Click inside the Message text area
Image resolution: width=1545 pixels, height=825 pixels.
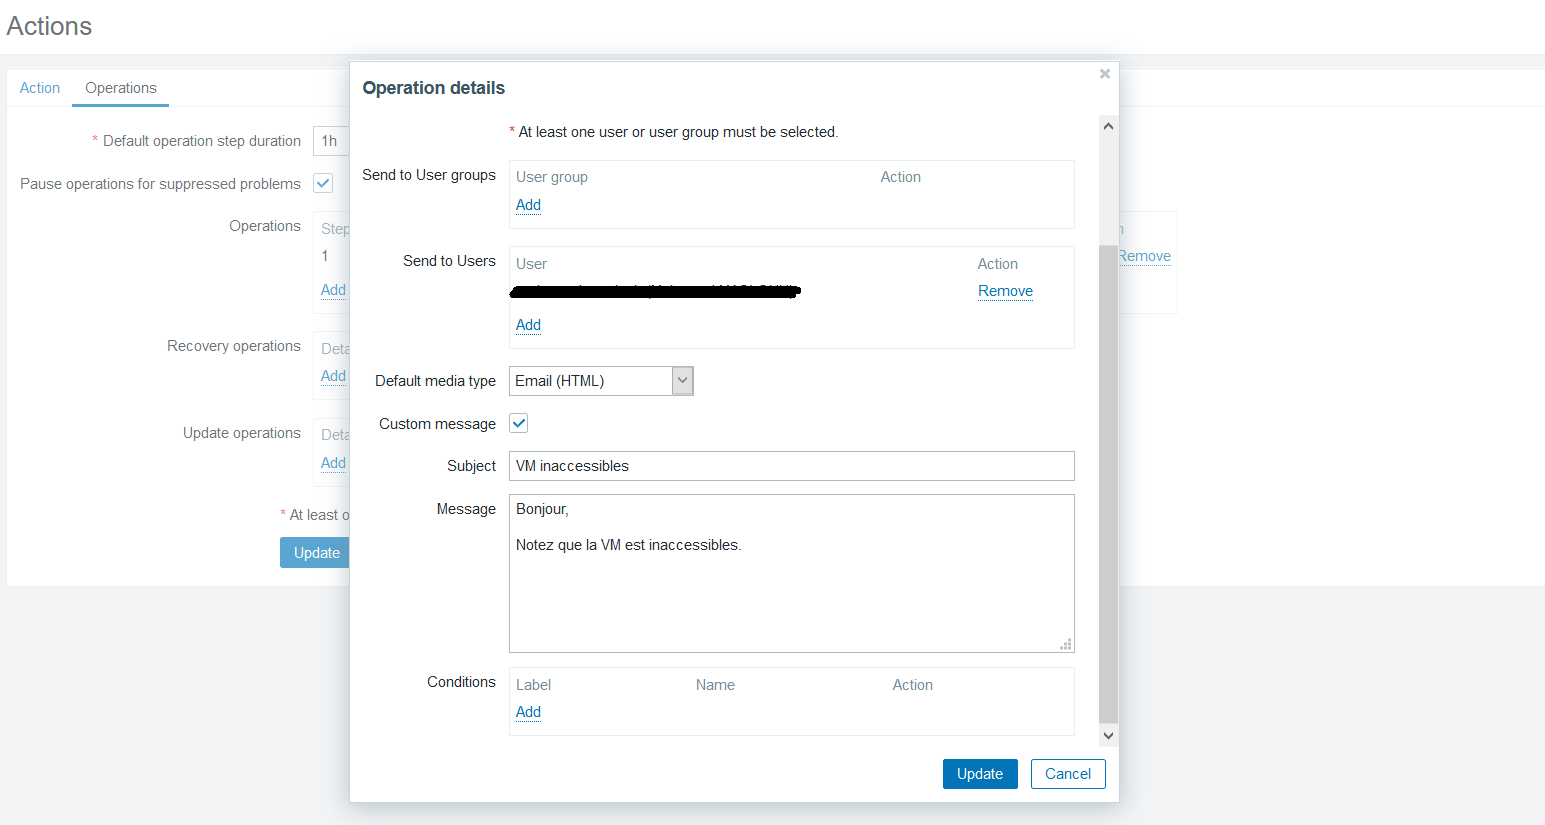tap(791, 590)
